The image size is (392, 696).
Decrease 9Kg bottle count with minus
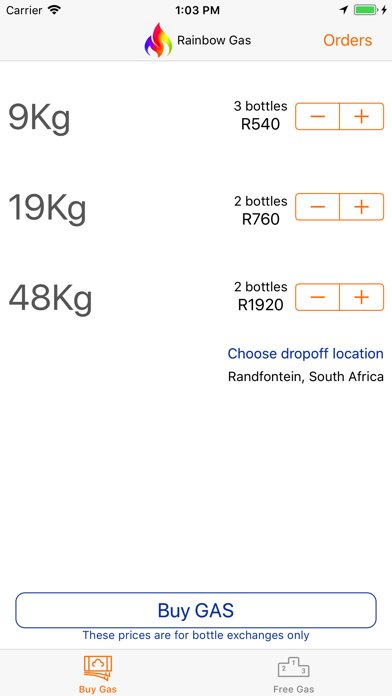(317, 116)
